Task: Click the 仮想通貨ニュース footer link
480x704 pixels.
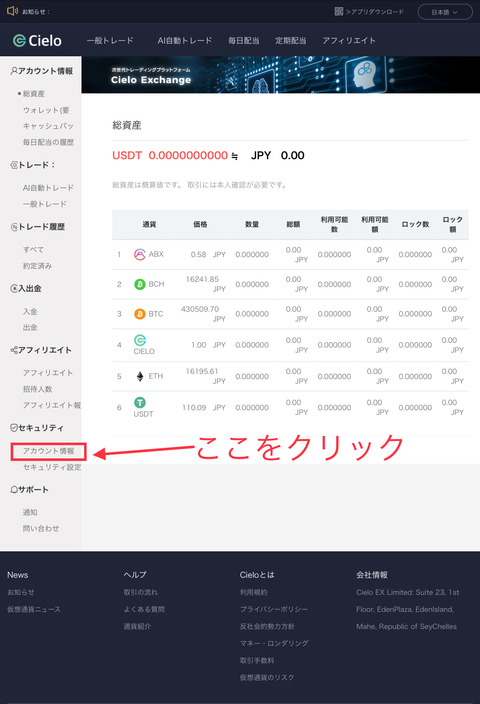Action: point(34,609)
